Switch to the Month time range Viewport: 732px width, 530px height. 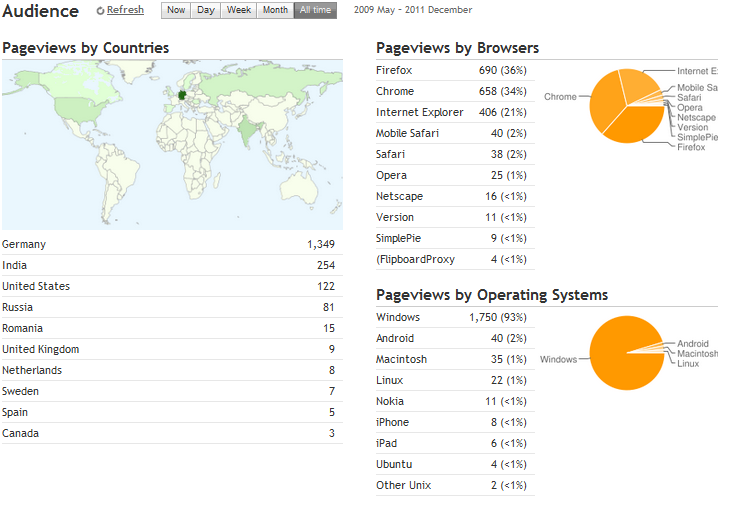coord(275,10)
